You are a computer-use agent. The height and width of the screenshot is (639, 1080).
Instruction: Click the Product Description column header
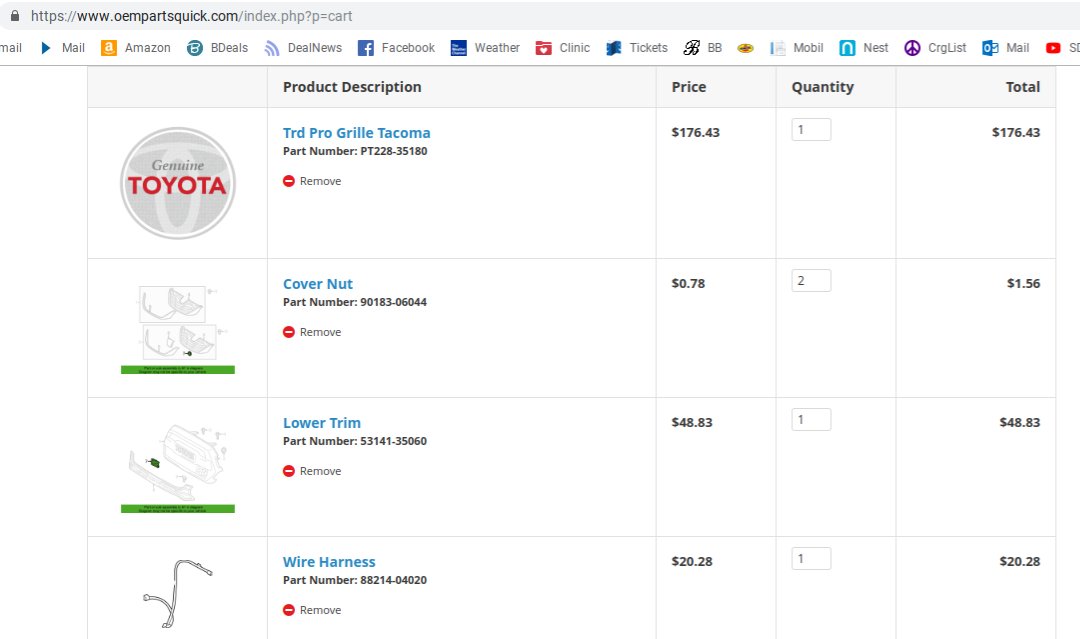[x=352, y=87]
